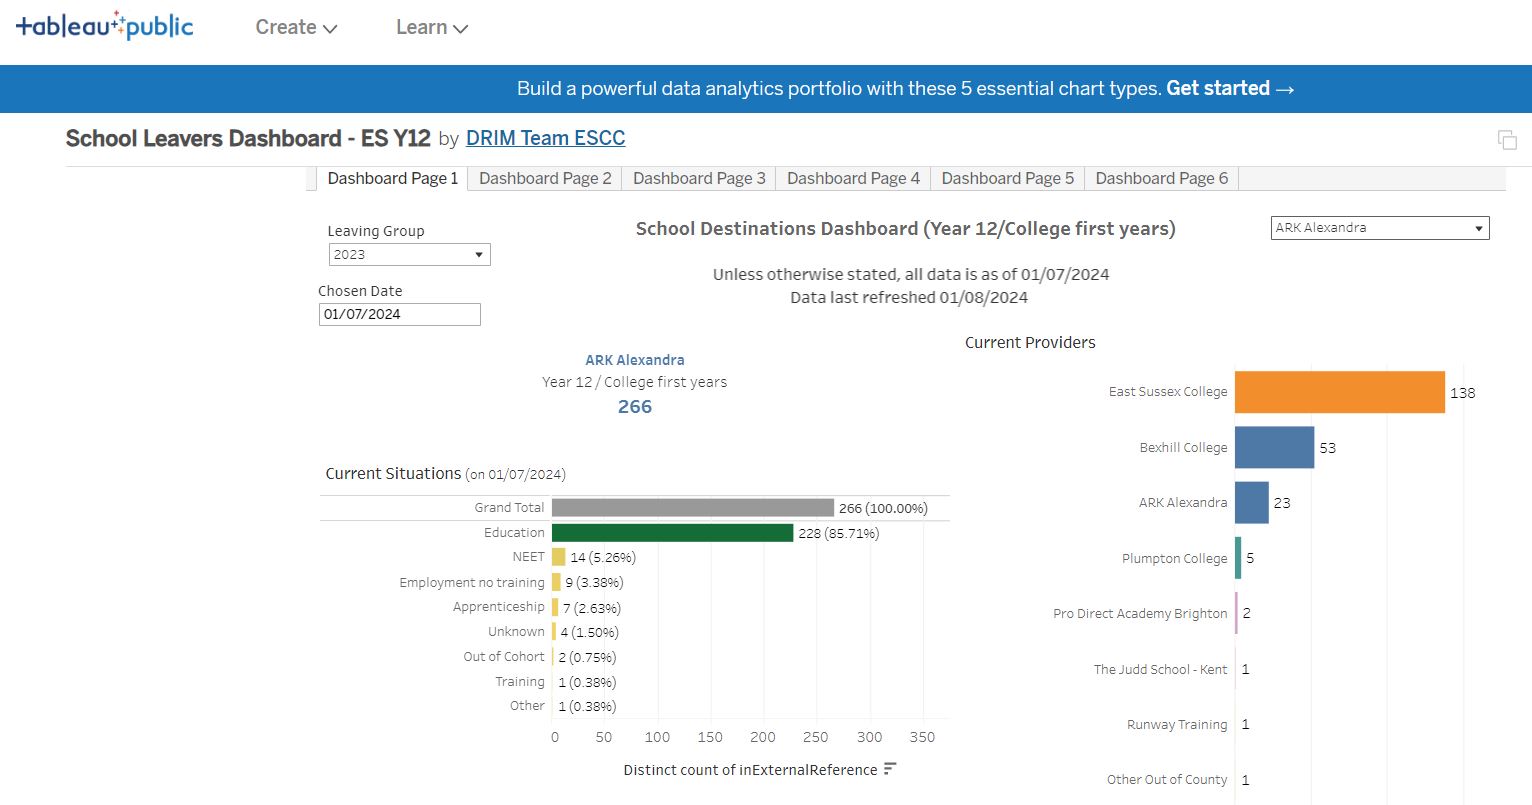Click the Education bar in Current Situations
The height and width of the screenshot is (805, 1532).
click(x=674, y=532)
